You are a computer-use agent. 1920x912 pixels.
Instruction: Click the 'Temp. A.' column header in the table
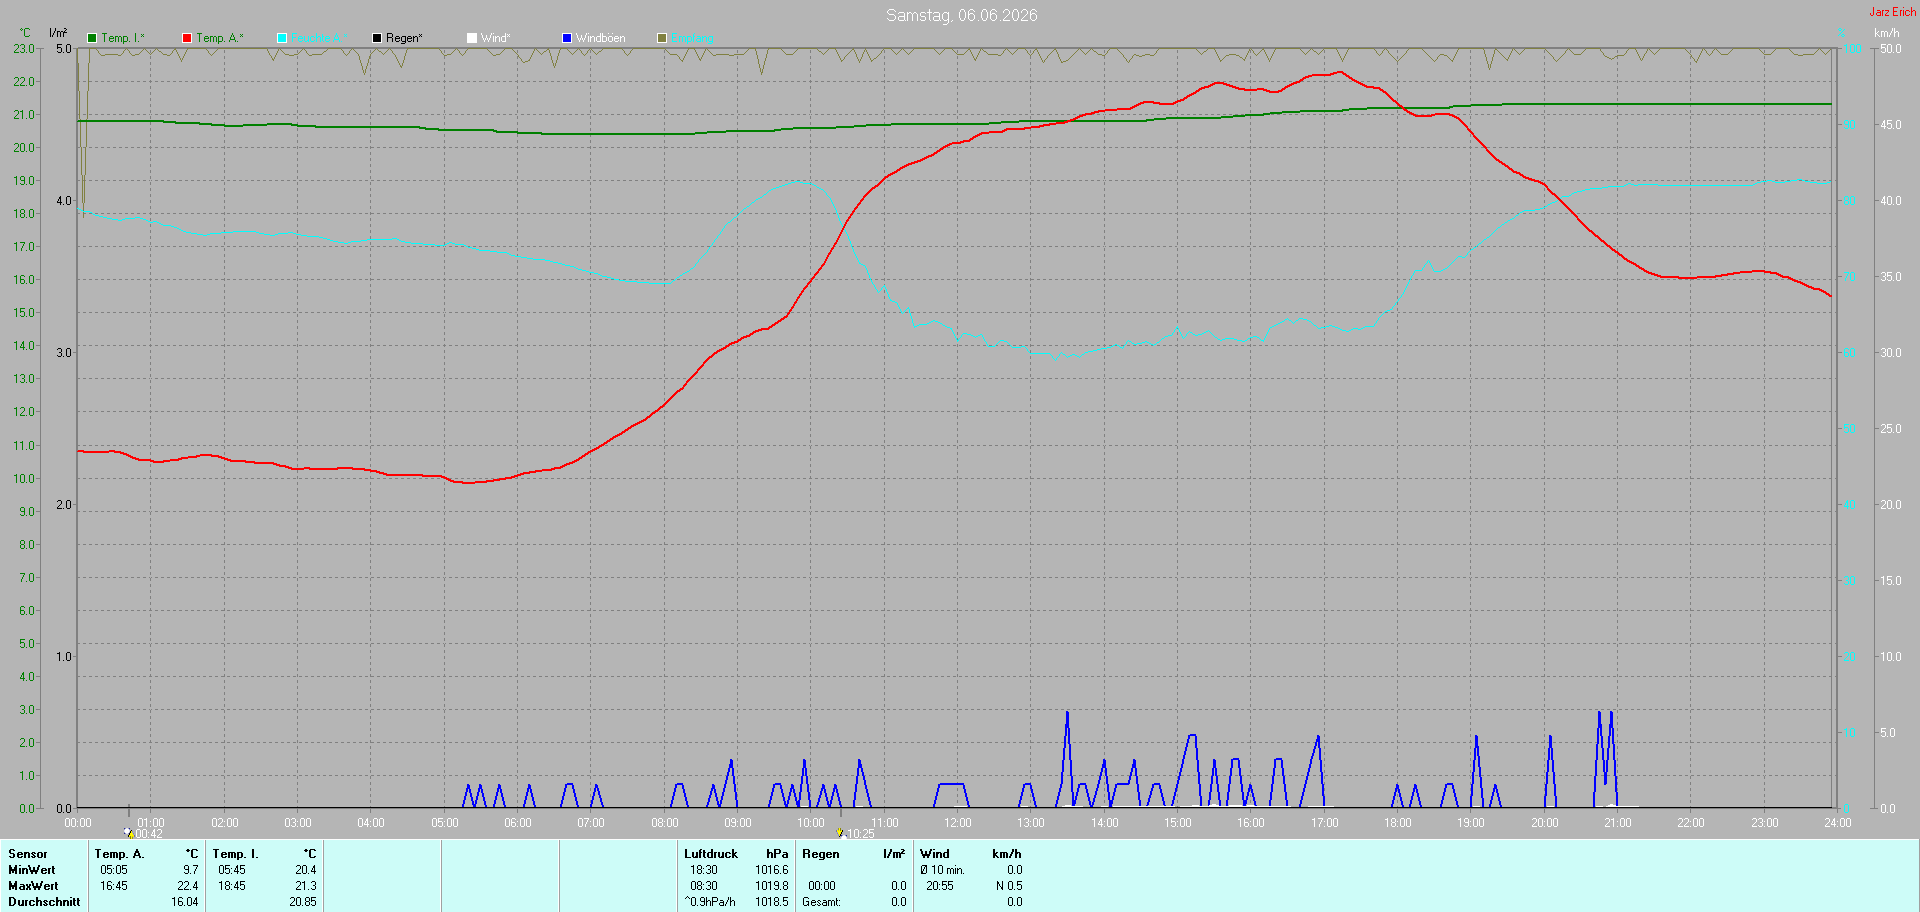[x=119, y=854]
